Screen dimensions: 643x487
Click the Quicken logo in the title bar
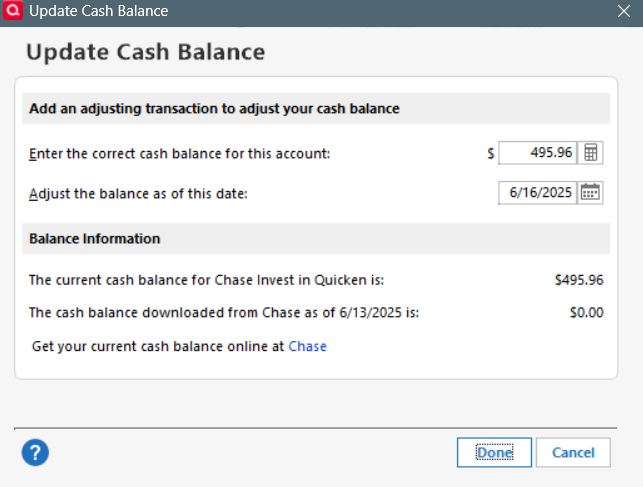tap(12, 11)
